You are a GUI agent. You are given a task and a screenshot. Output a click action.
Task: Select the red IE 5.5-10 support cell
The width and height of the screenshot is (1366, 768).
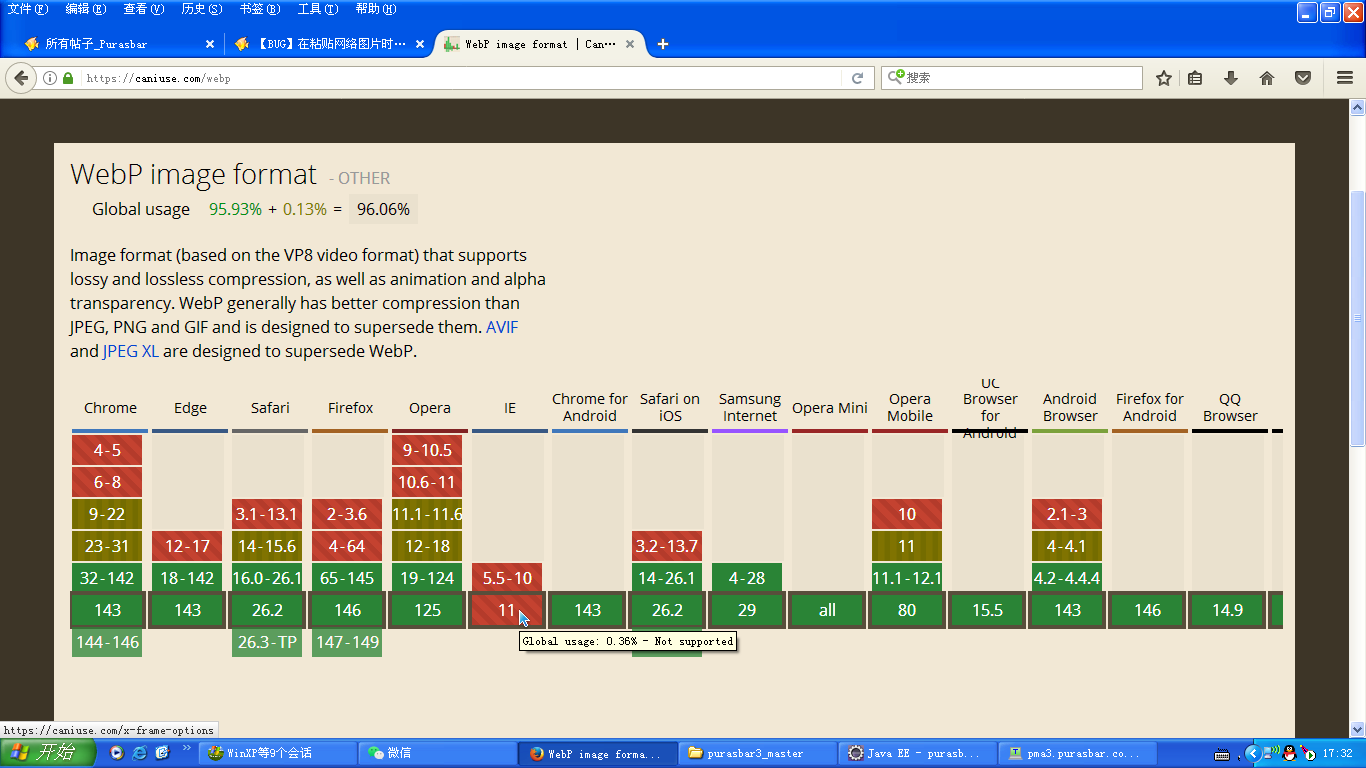tap(507, 578)
